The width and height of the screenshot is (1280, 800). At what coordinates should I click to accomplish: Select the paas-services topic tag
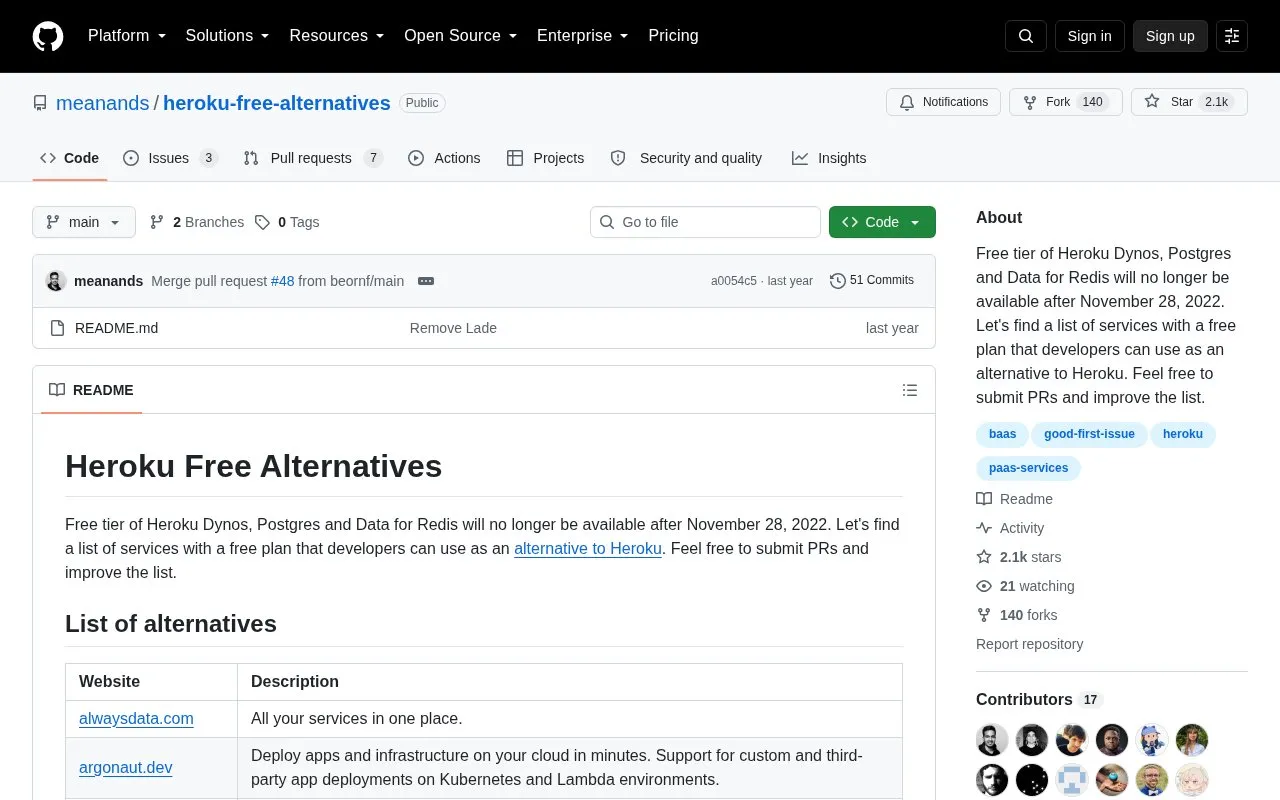point(1028,468)
